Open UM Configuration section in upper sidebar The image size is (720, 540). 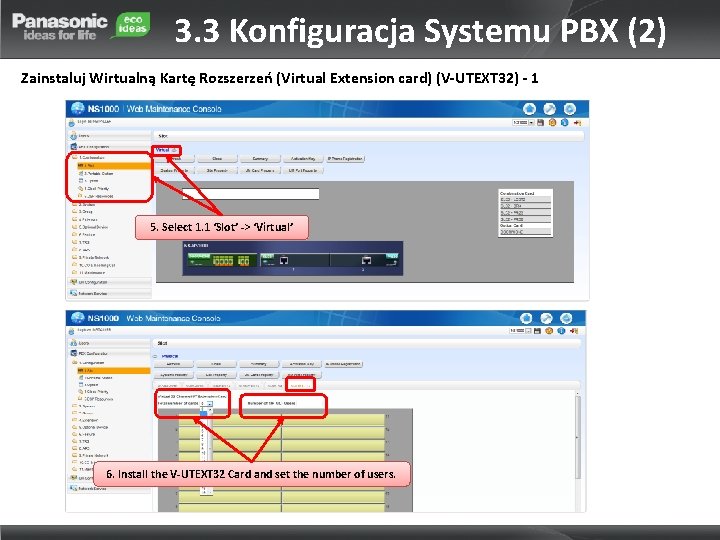pyautogui.click(x=109, y=282)
